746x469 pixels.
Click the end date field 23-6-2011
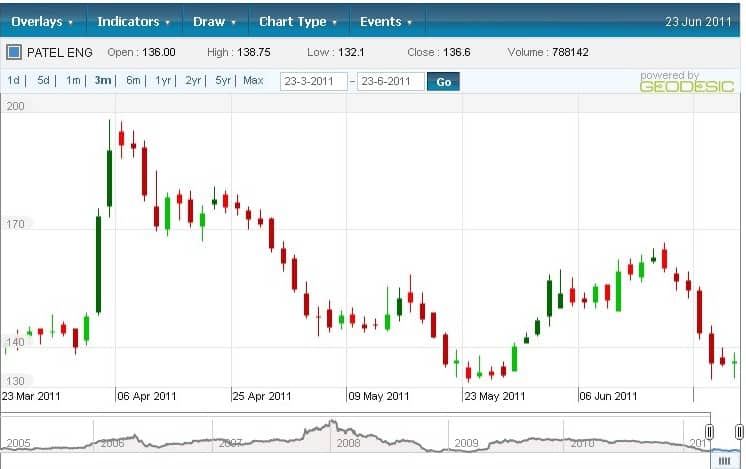[x=390, y=82]
